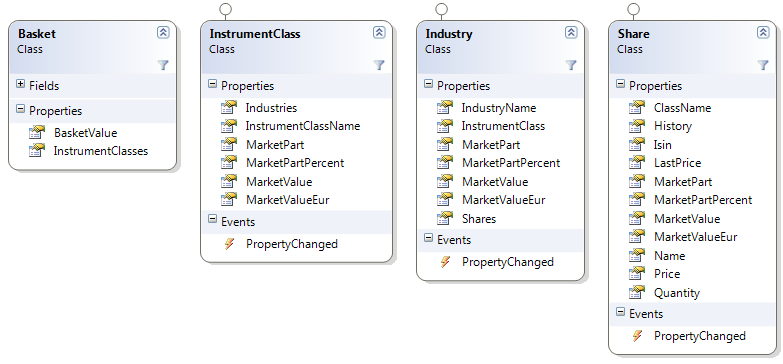Click the lollipop interface circle above Industry
This screenshot has width=783, height=364.
point(441,9)
